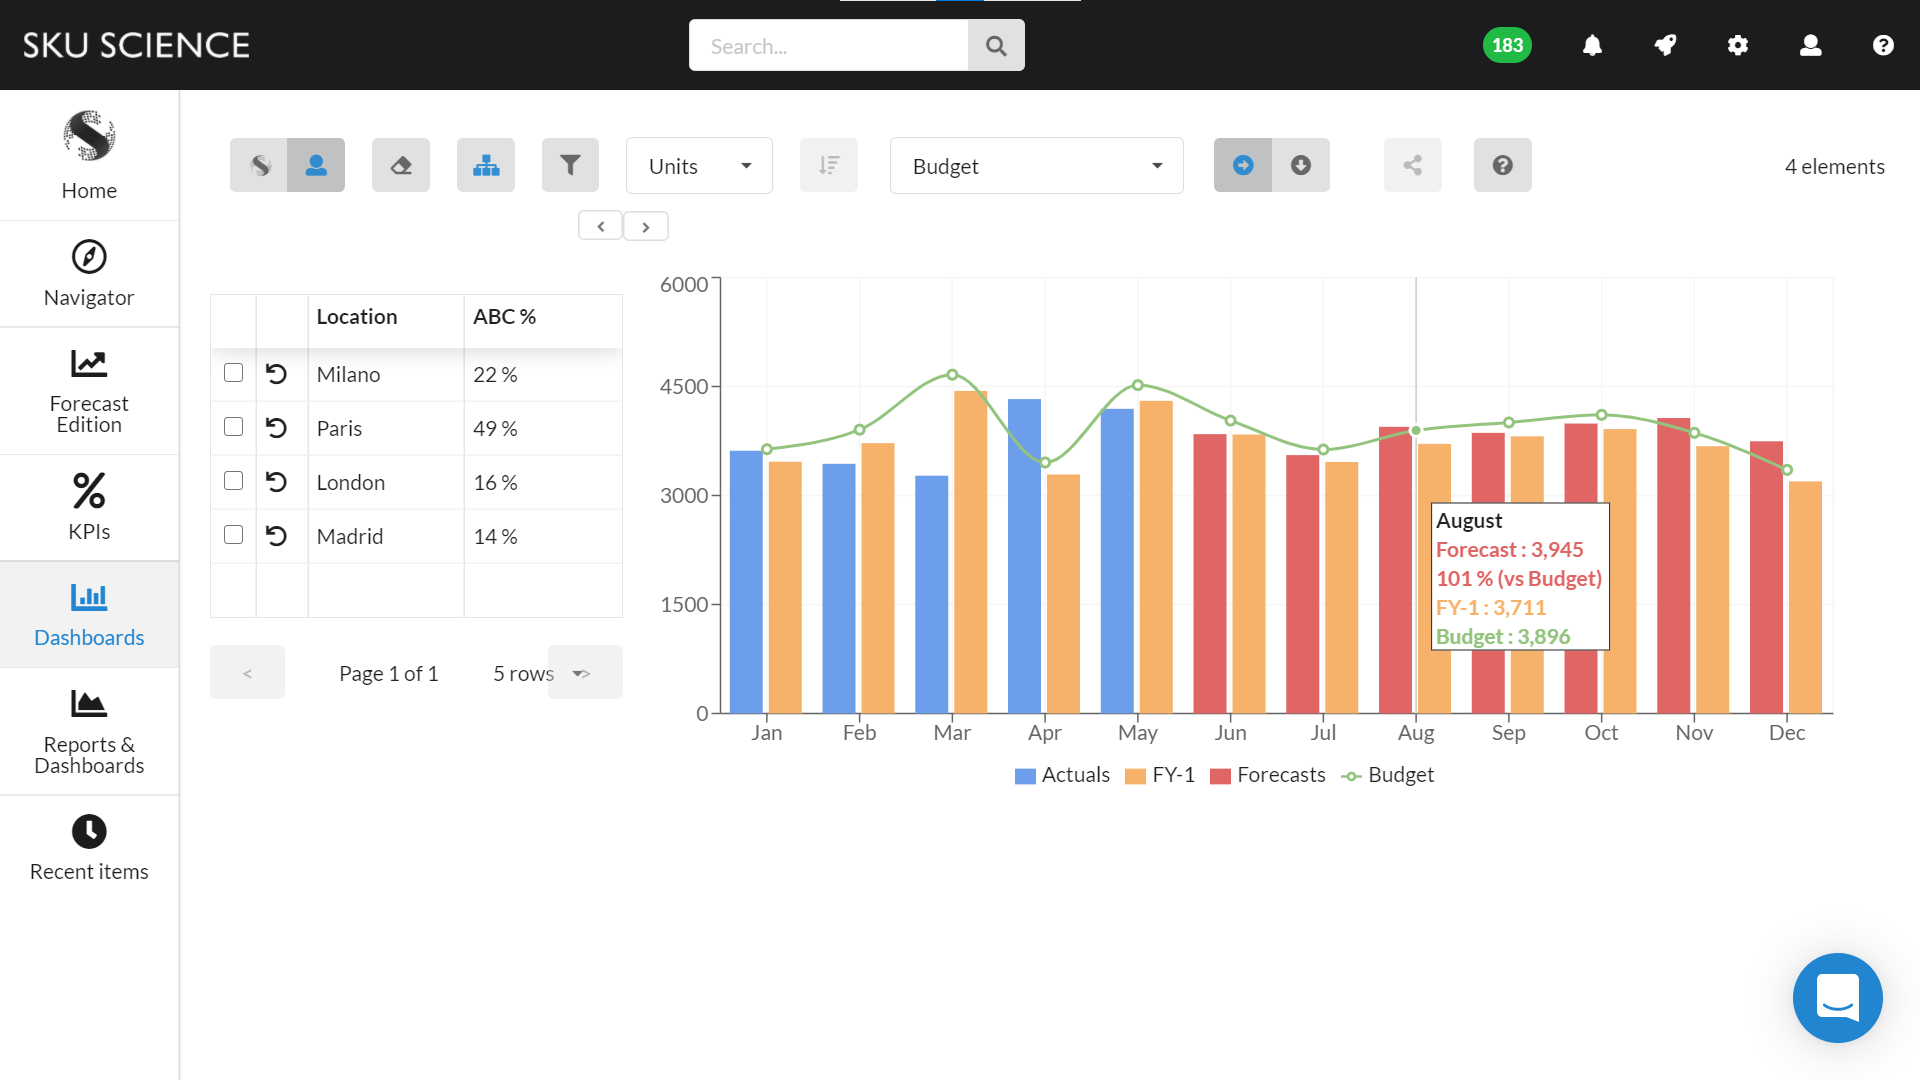This screenshot has width=1920, height=1080.
Task: Open notifications bell icon
Action: (x=1592, y=46)
